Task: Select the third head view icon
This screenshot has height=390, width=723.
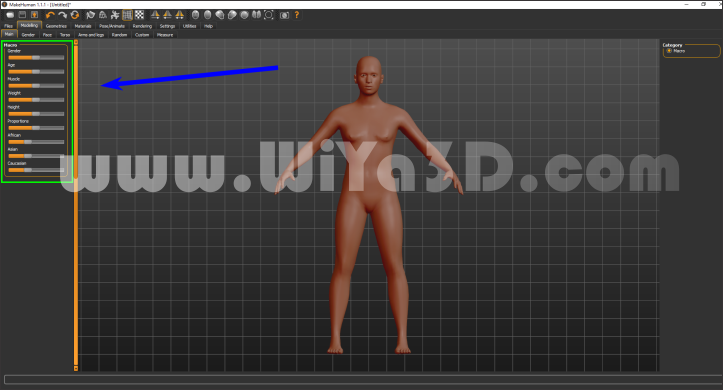Action: pyautogui.click(x=220, y=15)
